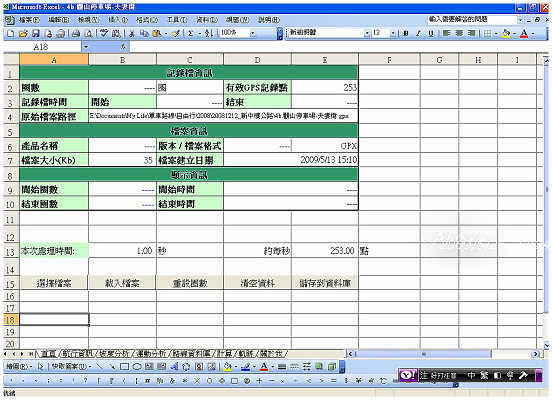
Task: Apply 3-D style from the drawing toolbar
Action: [x=332, y=367]
